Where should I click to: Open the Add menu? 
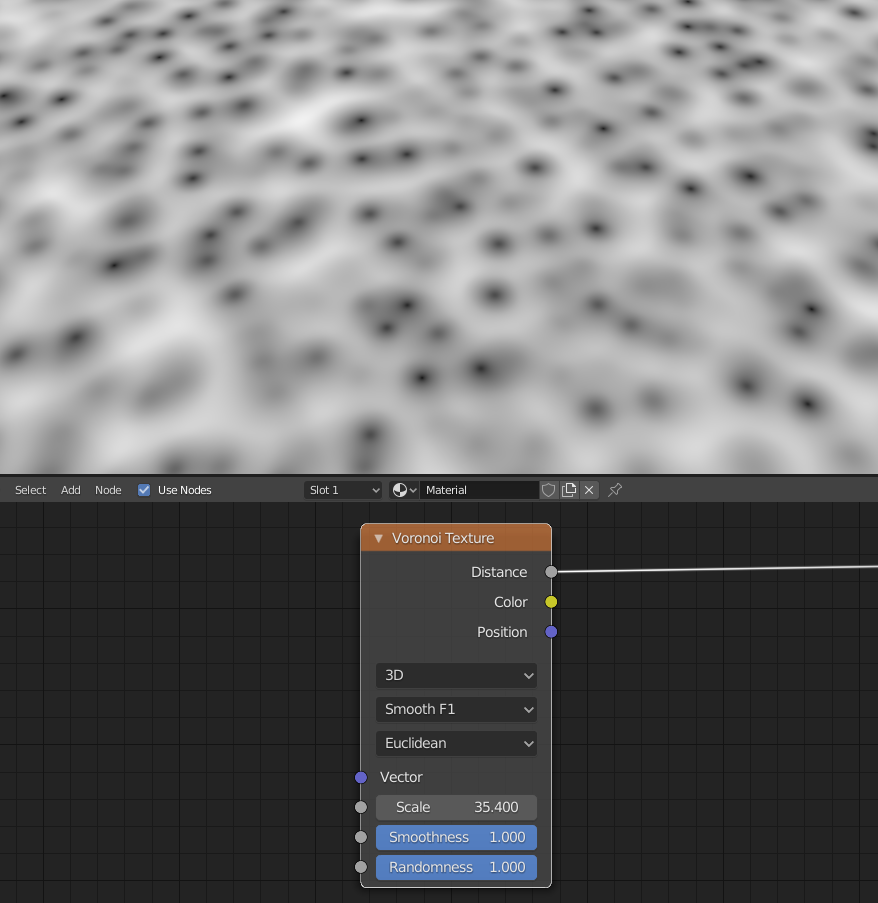pos(70,490)
